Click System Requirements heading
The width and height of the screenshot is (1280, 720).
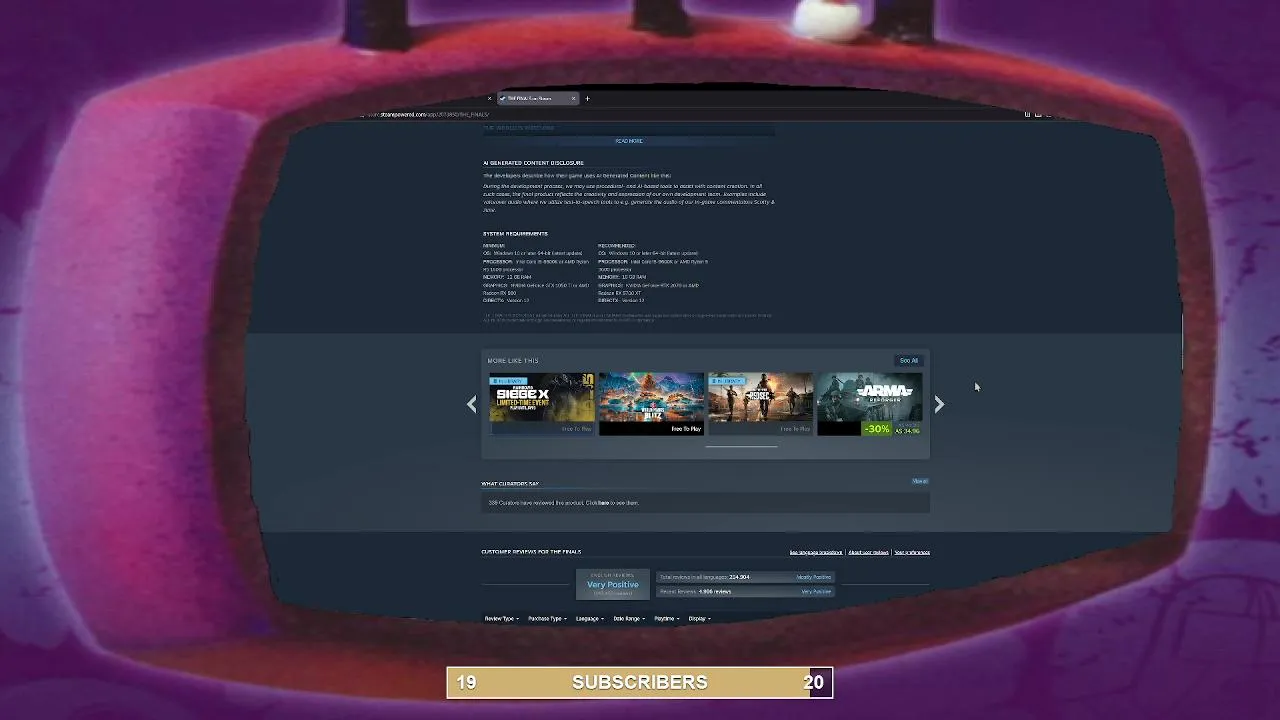pos(515,234)
